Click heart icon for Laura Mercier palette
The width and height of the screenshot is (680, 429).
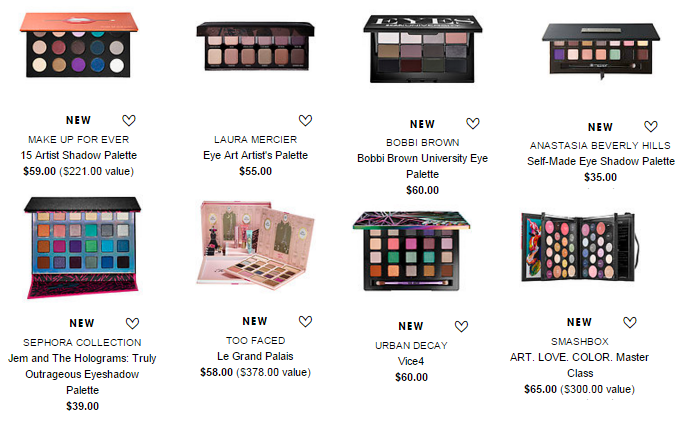[x=305, y=120]
